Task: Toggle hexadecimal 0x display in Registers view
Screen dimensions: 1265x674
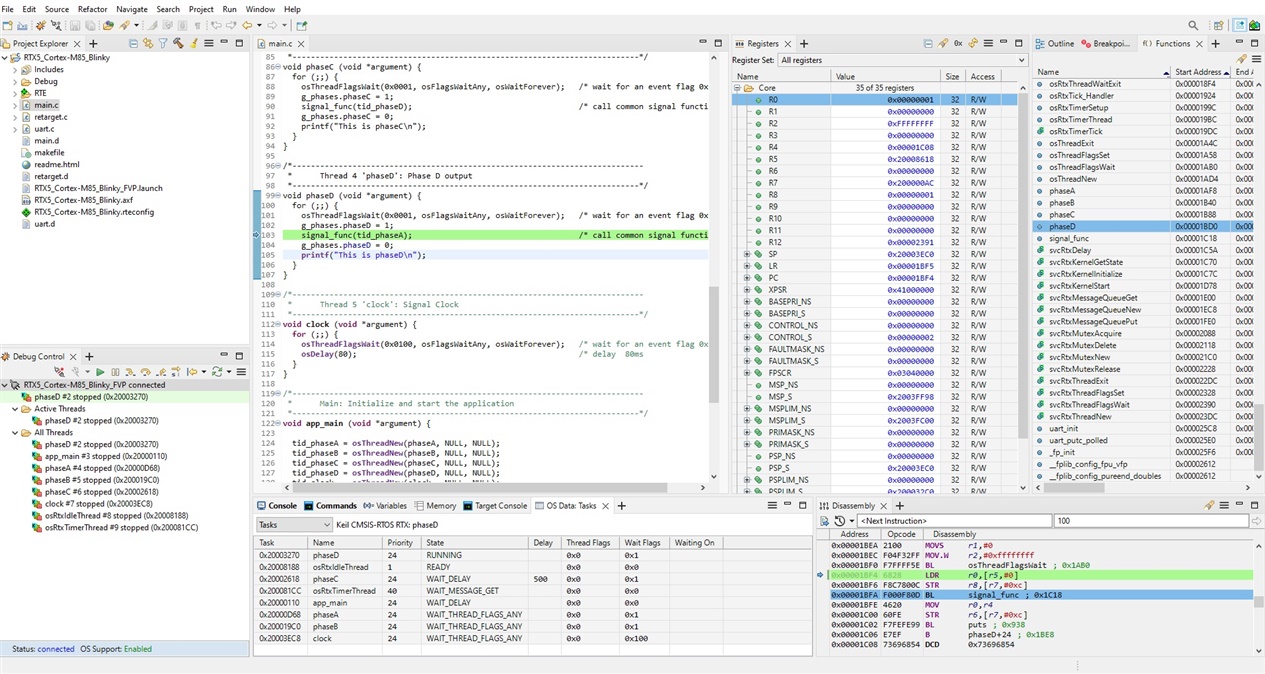Action: tap(958, 43)
